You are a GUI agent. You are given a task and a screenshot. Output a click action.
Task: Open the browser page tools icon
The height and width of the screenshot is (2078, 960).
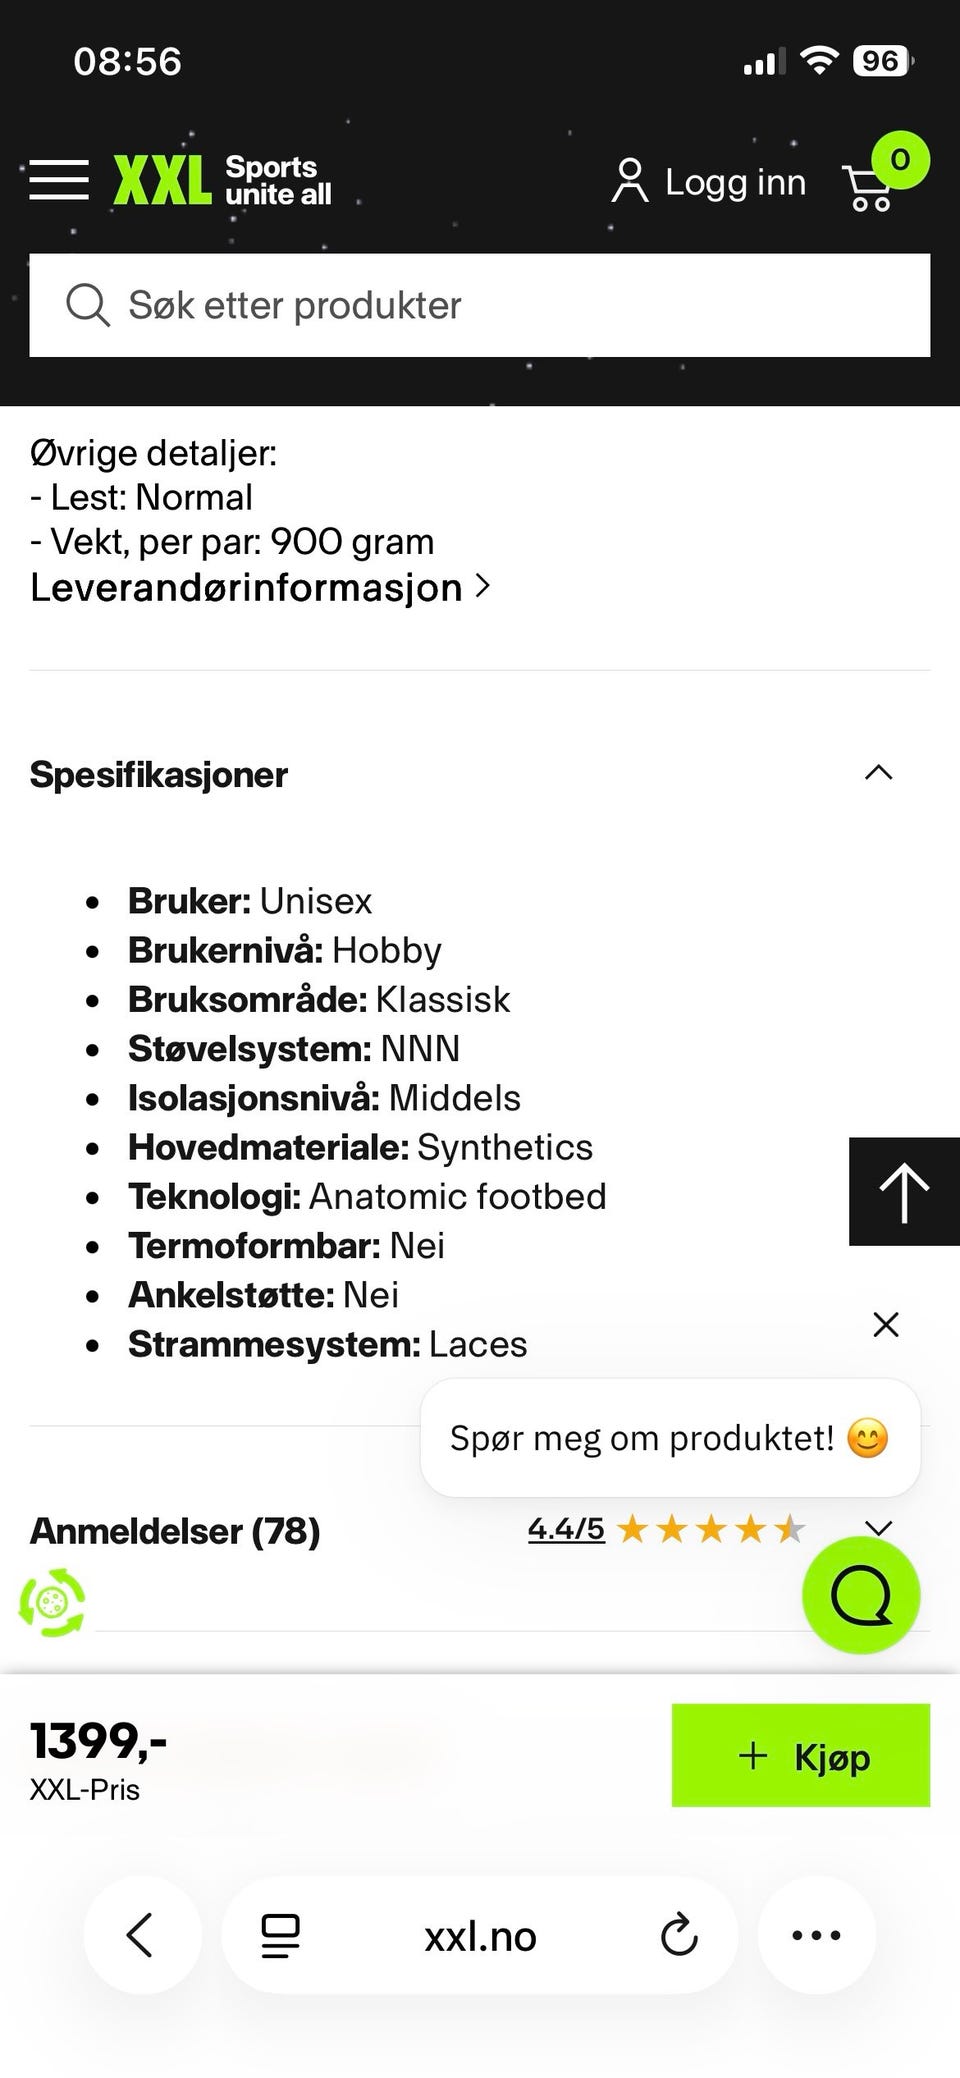281,1935
